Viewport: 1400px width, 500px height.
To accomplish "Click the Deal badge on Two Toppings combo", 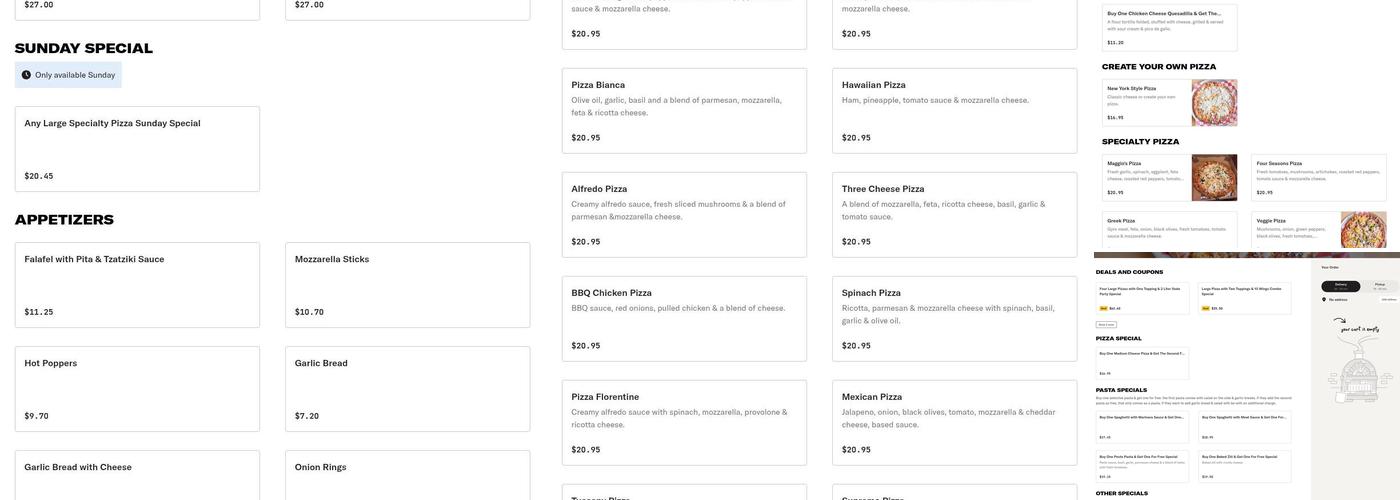I will pyautogui.click(x=1206, y=308).
